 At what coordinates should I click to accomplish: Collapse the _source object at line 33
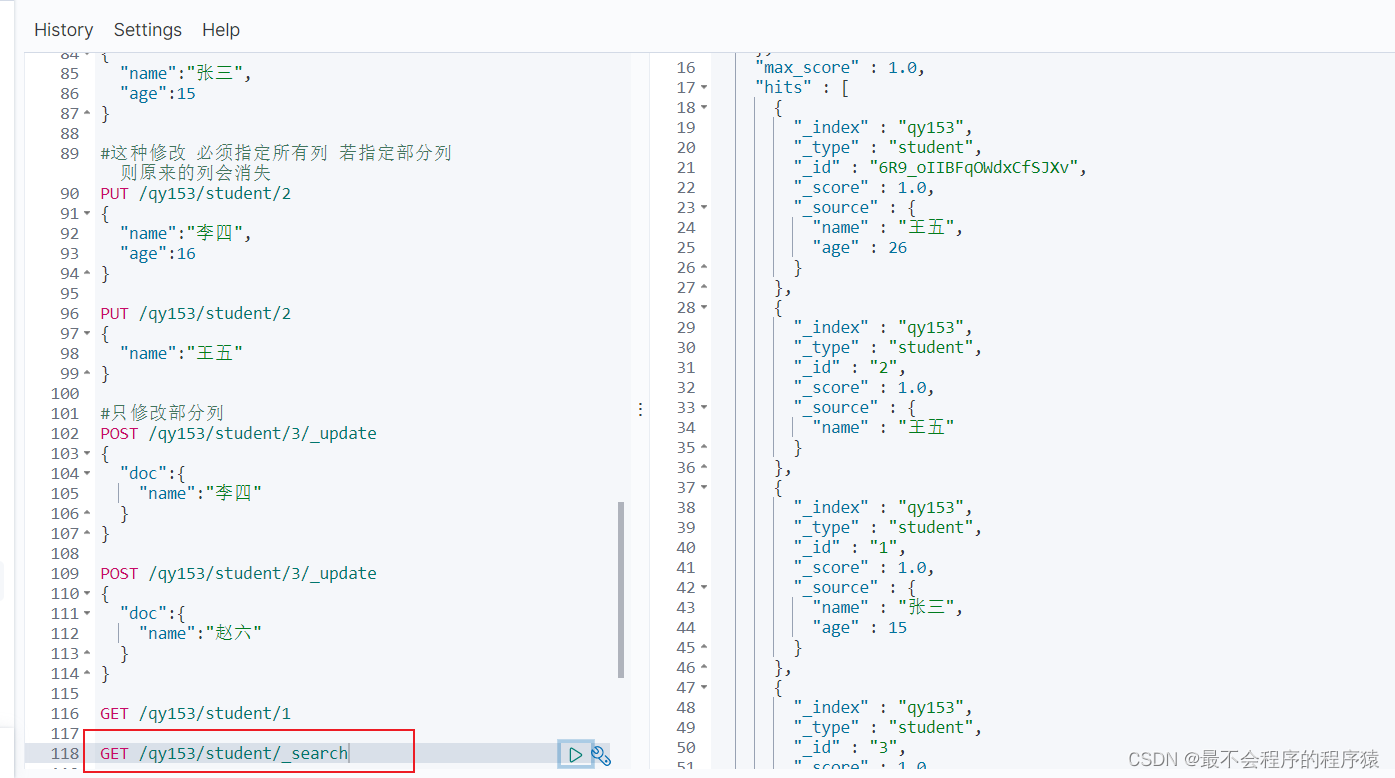coord(704,407)
